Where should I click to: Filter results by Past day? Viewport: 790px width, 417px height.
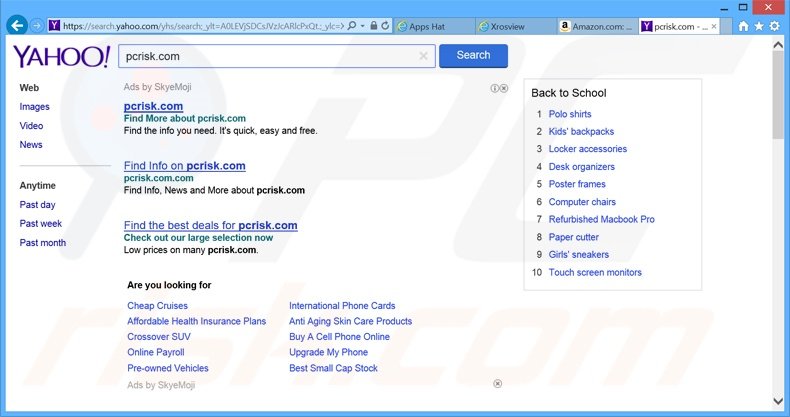[x=37, y=204]
